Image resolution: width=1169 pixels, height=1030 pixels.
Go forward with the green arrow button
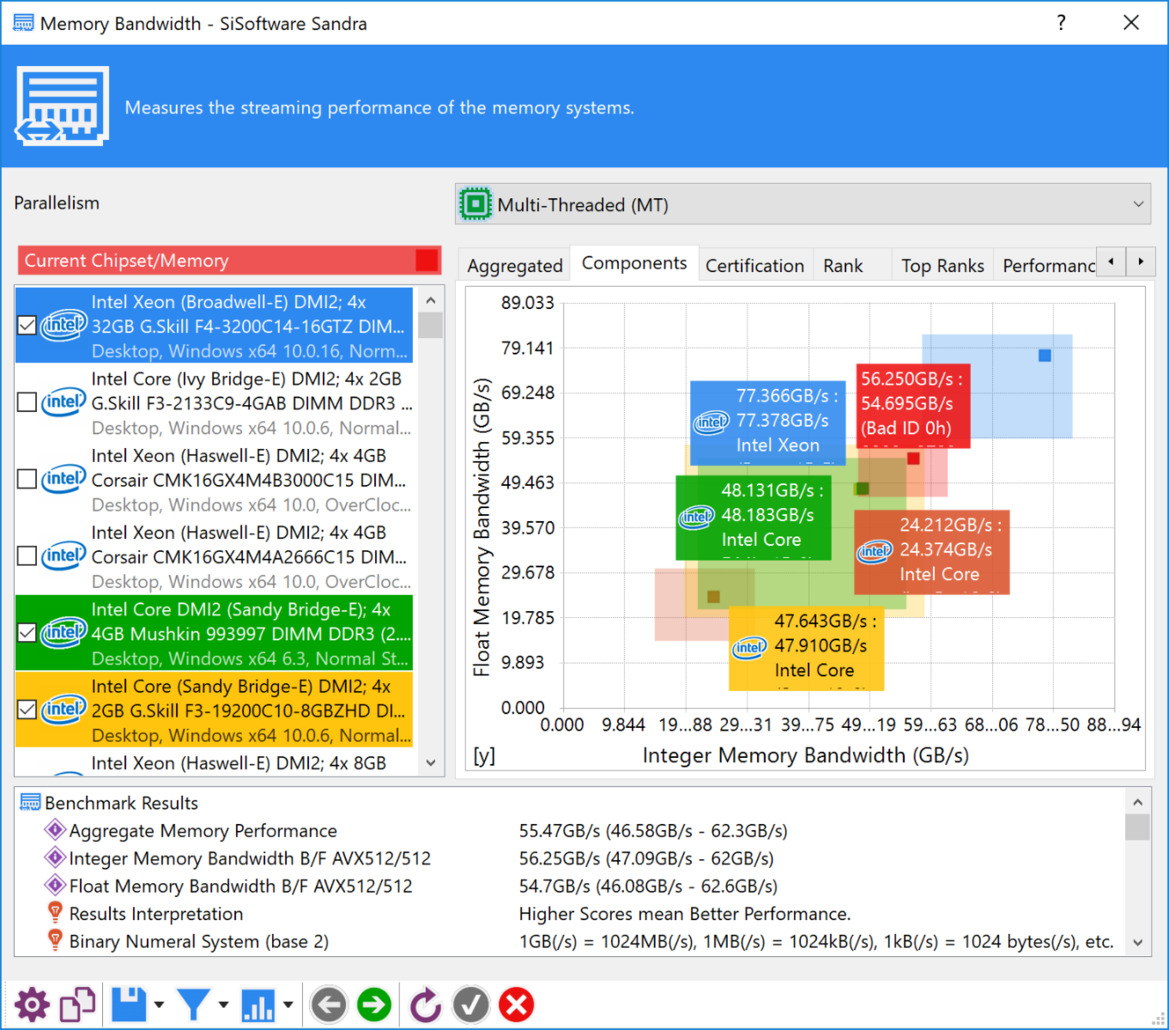click(374, 1005)
